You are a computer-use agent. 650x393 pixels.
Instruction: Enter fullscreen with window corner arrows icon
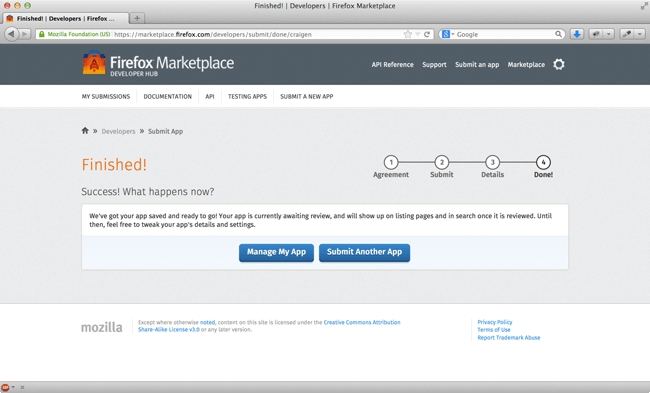[644, 6]
